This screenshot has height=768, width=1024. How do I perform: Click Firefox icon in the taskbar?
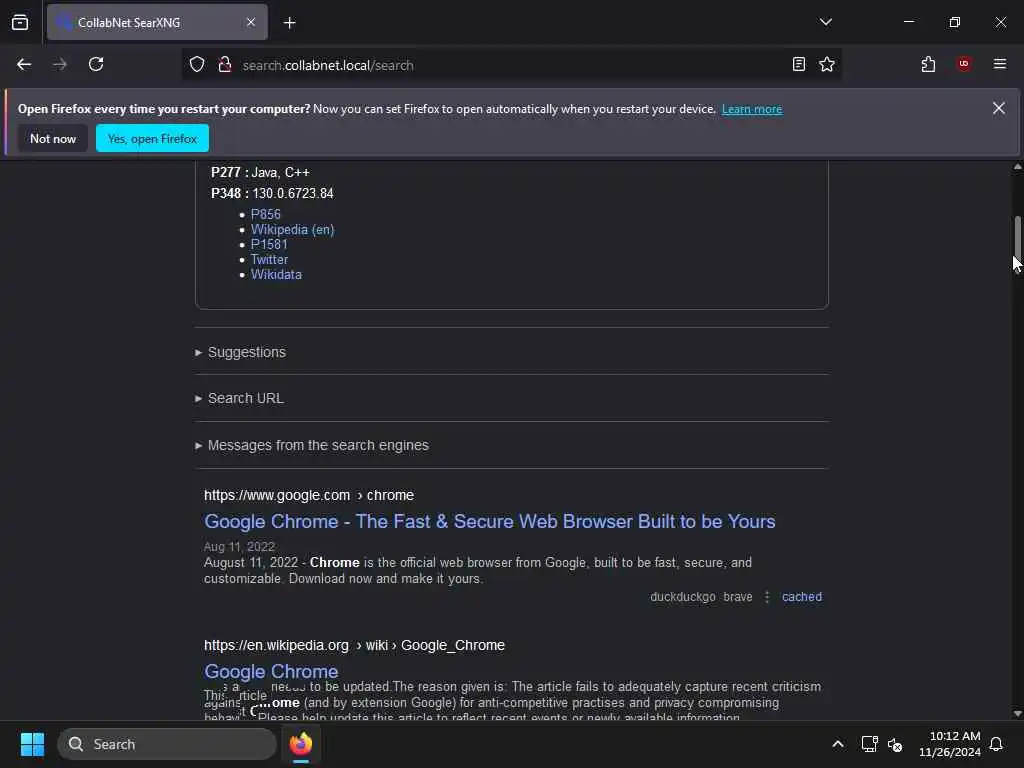301,744
